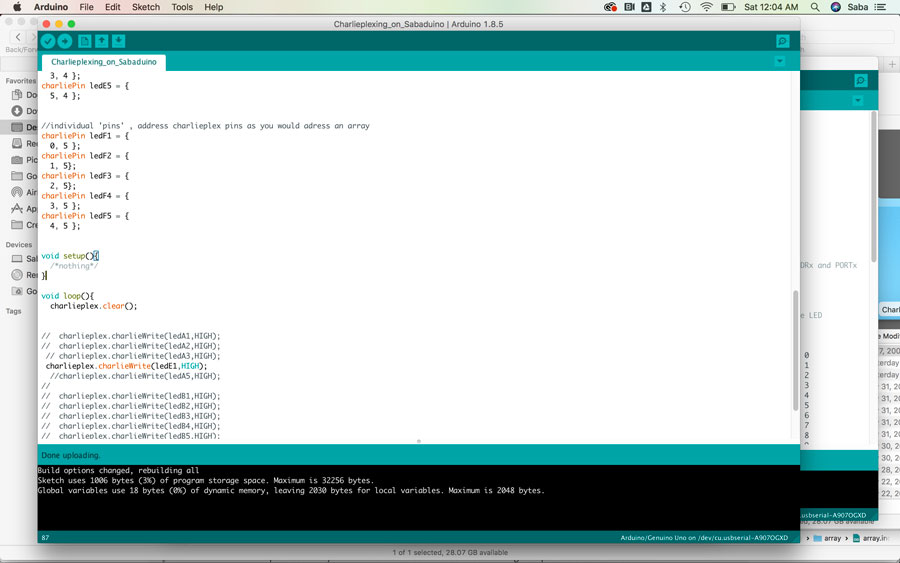Click the date and time Sat 12:04 AM

771,7
